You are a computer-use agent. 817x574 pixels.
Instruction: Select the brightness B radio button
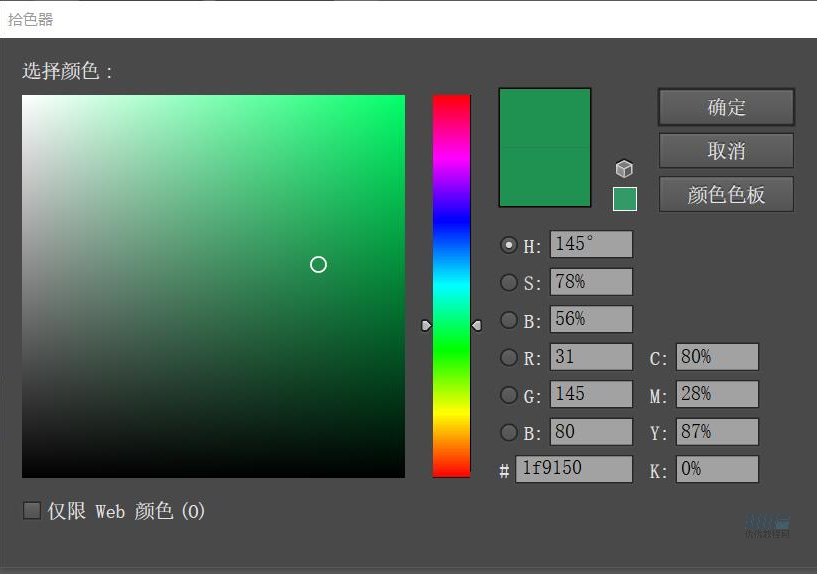point(509,320)
